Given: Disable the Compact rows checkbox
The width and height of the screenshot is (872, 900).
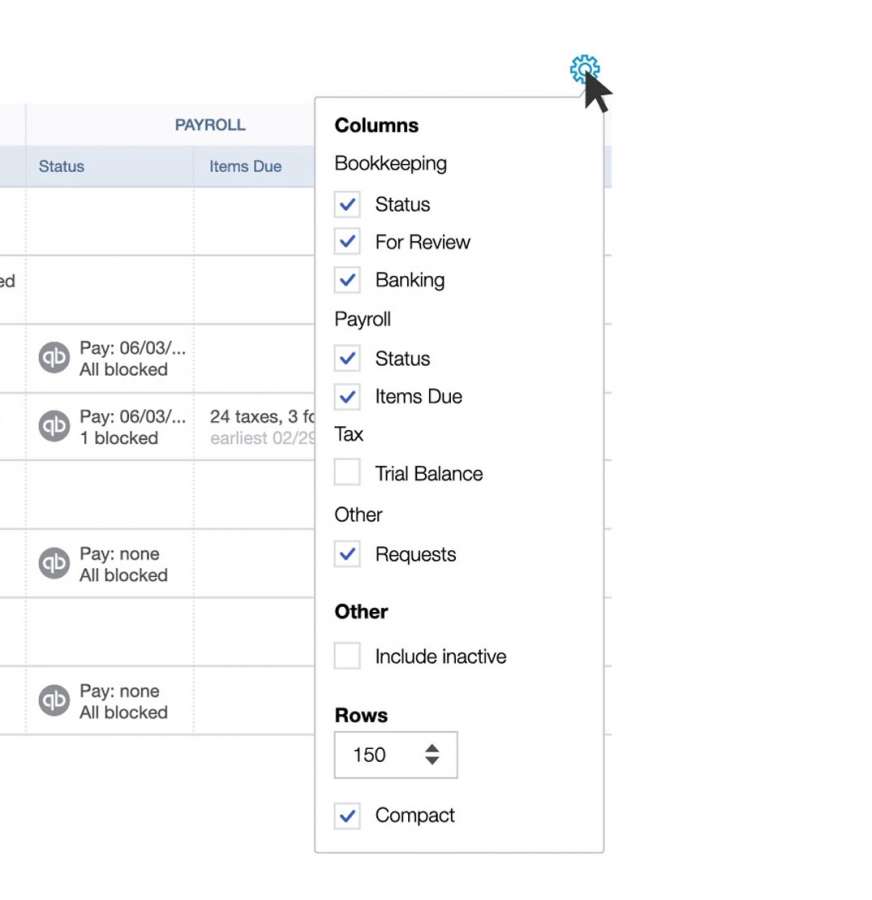Looking at the screenshot, I should coord(347,816).
